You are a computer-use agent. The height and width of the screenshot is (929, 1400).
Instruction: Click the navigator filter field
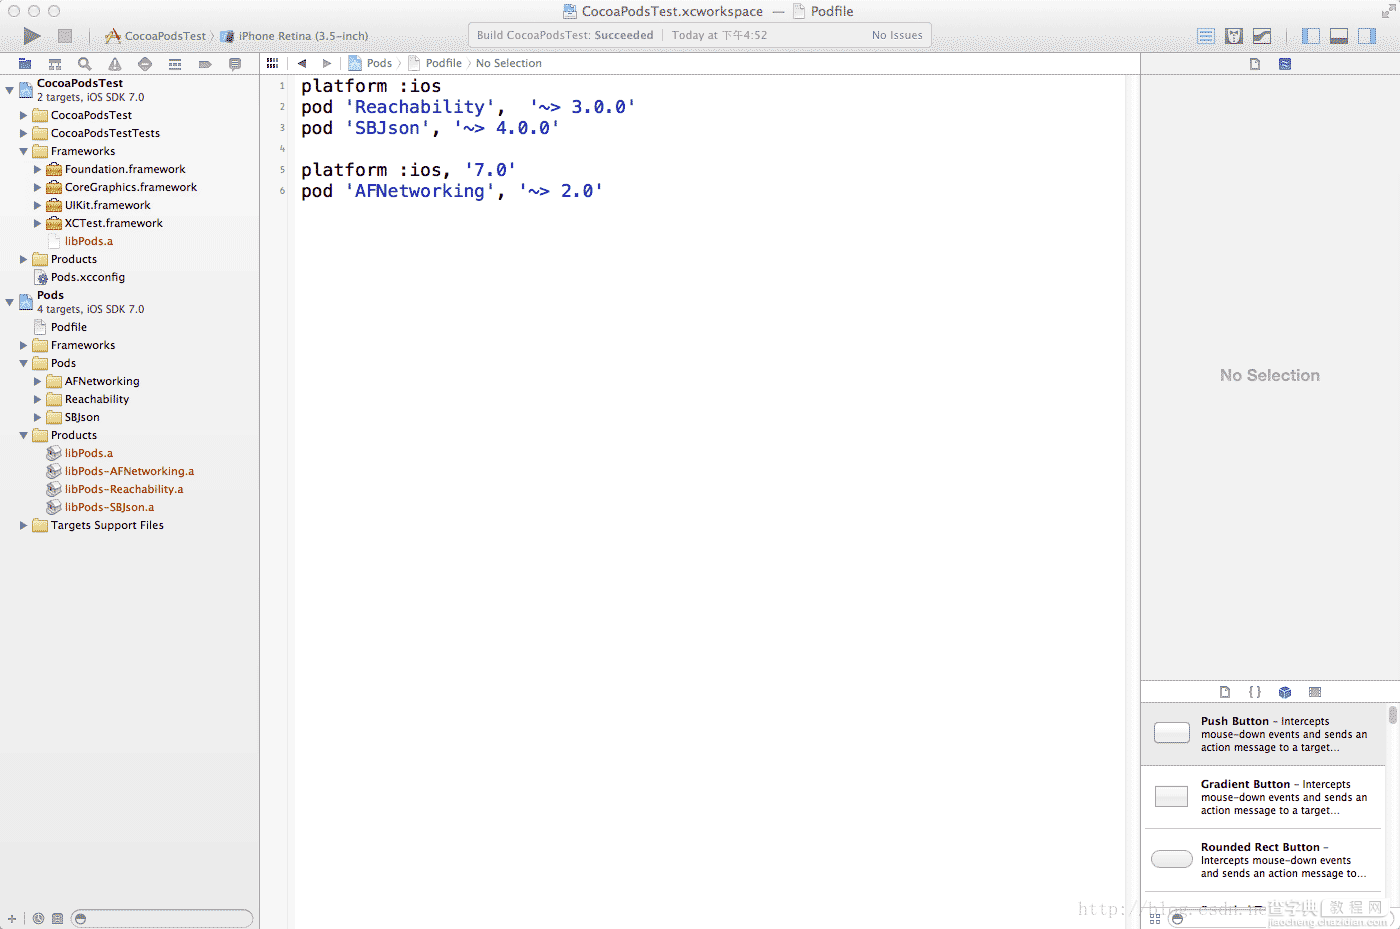162,918
